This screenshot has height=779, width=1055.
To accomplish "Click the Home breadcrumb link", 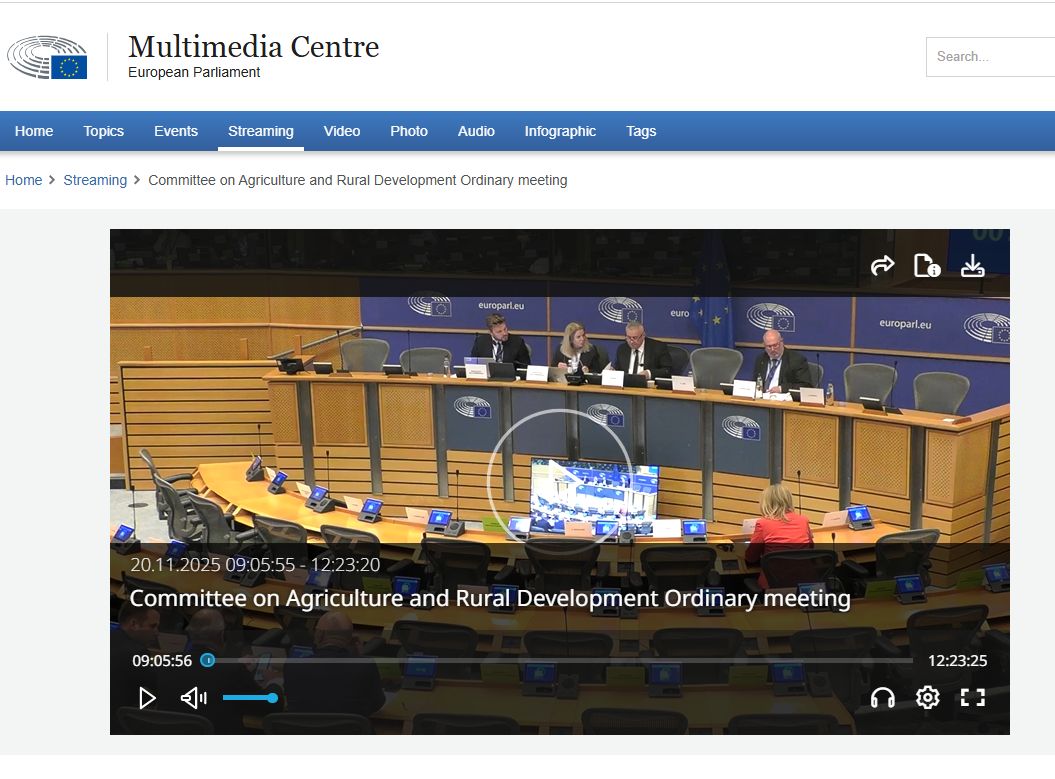I will click(24, 180).
